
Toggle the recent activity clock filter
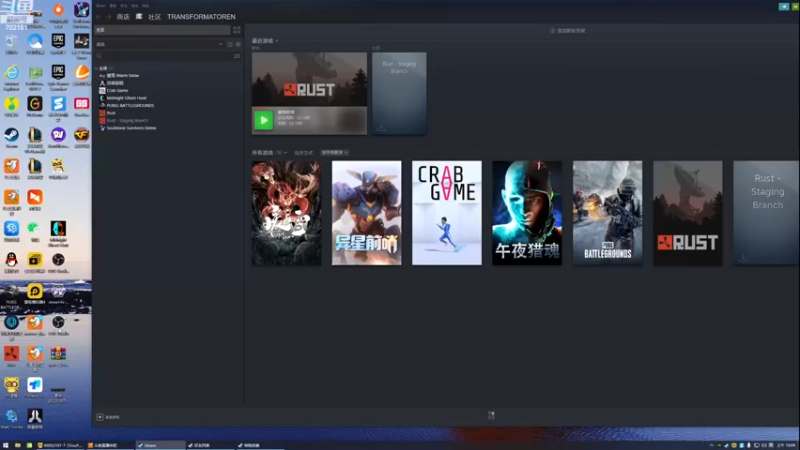[230, 44]
